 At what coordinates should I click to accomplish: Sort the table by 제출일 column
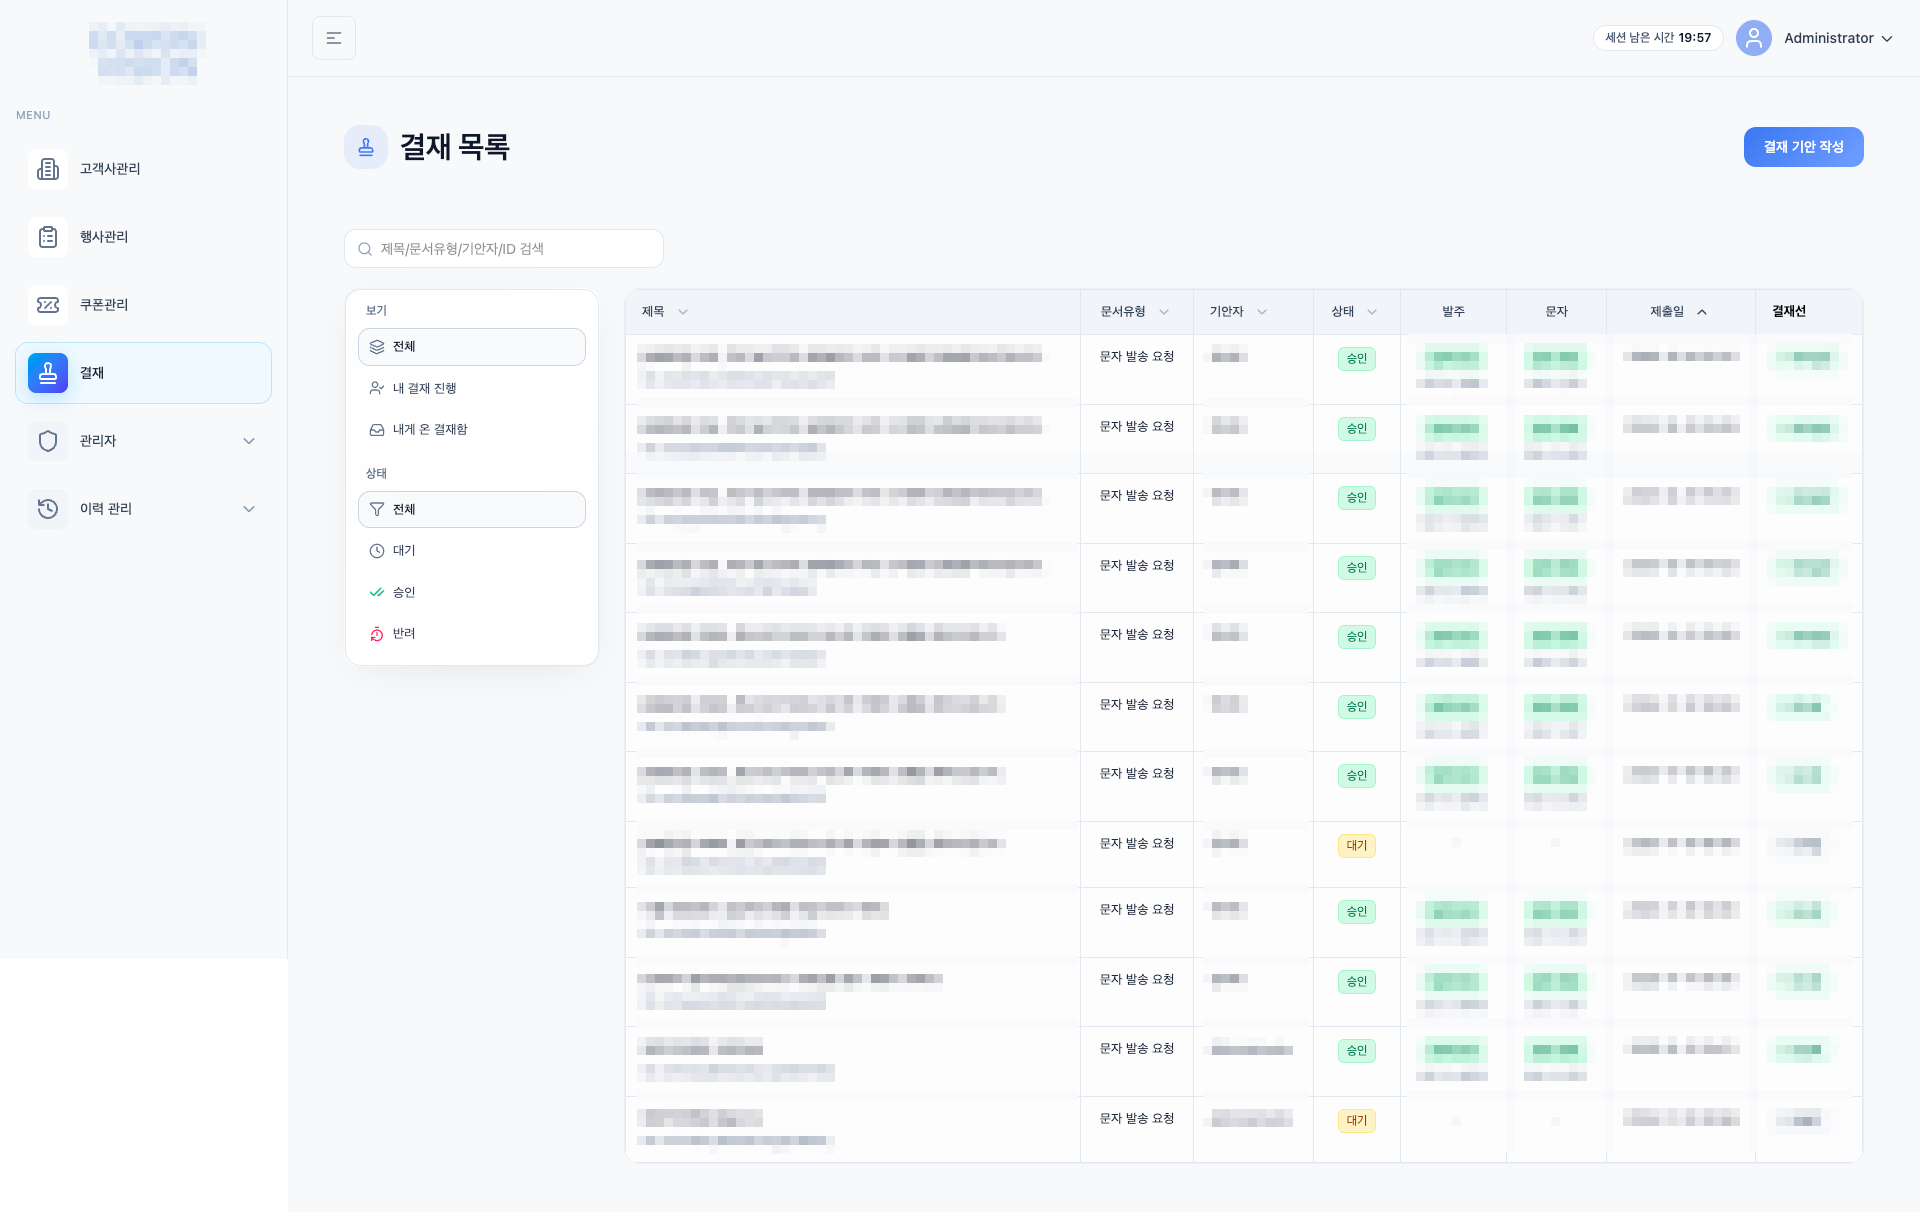coord(1679,312)
